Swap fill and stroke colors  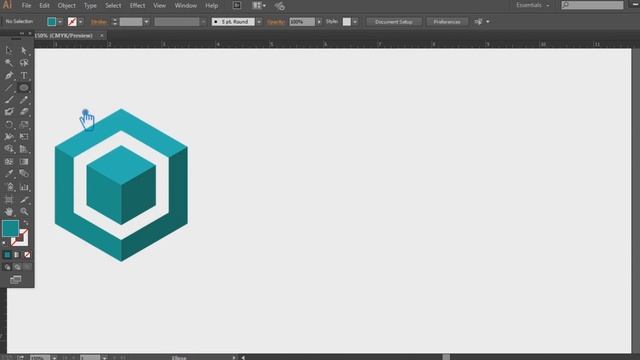pyautogui.click(x=26, y=223)
